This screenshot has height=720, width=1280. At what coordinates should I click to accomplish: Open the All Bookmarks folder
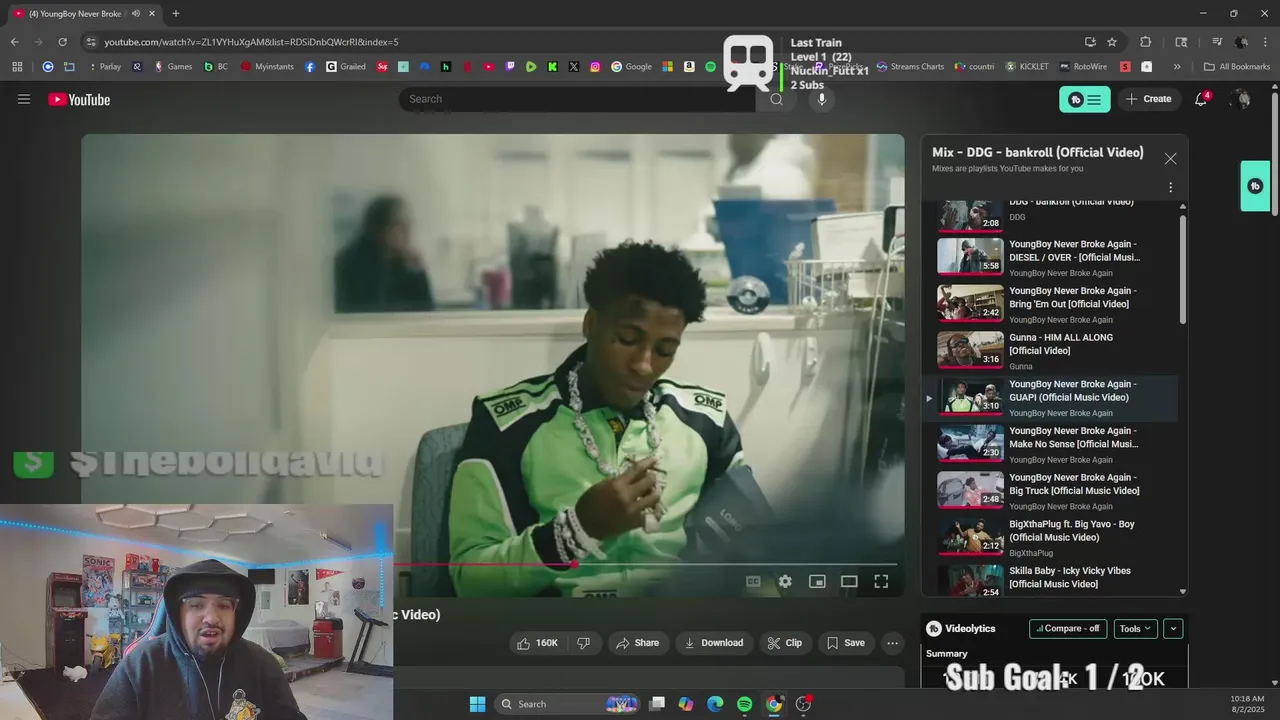(x=1237, y=67)
